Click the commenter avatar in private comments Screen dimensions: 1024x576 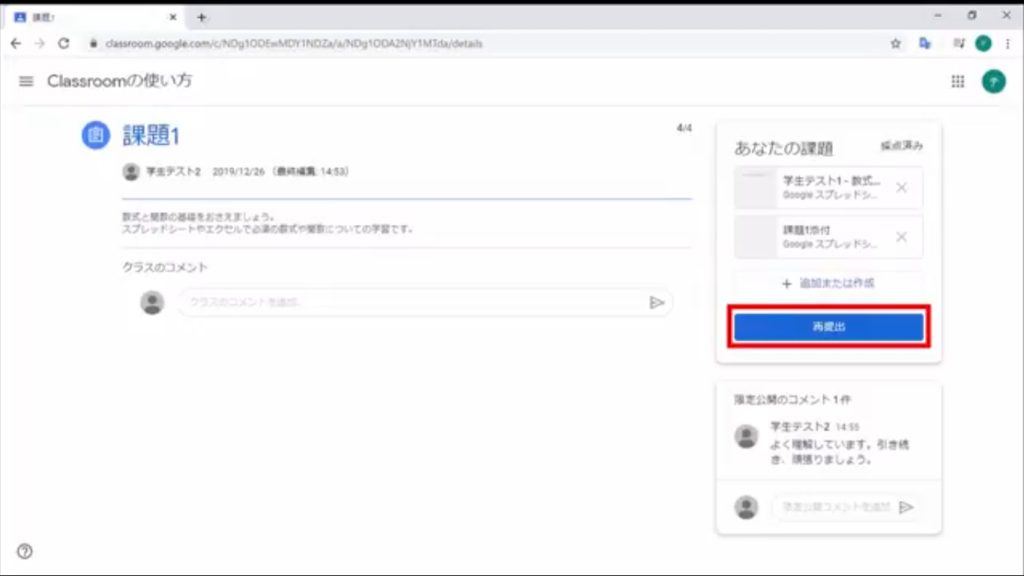pyautogui.click(x=746, y=436)
